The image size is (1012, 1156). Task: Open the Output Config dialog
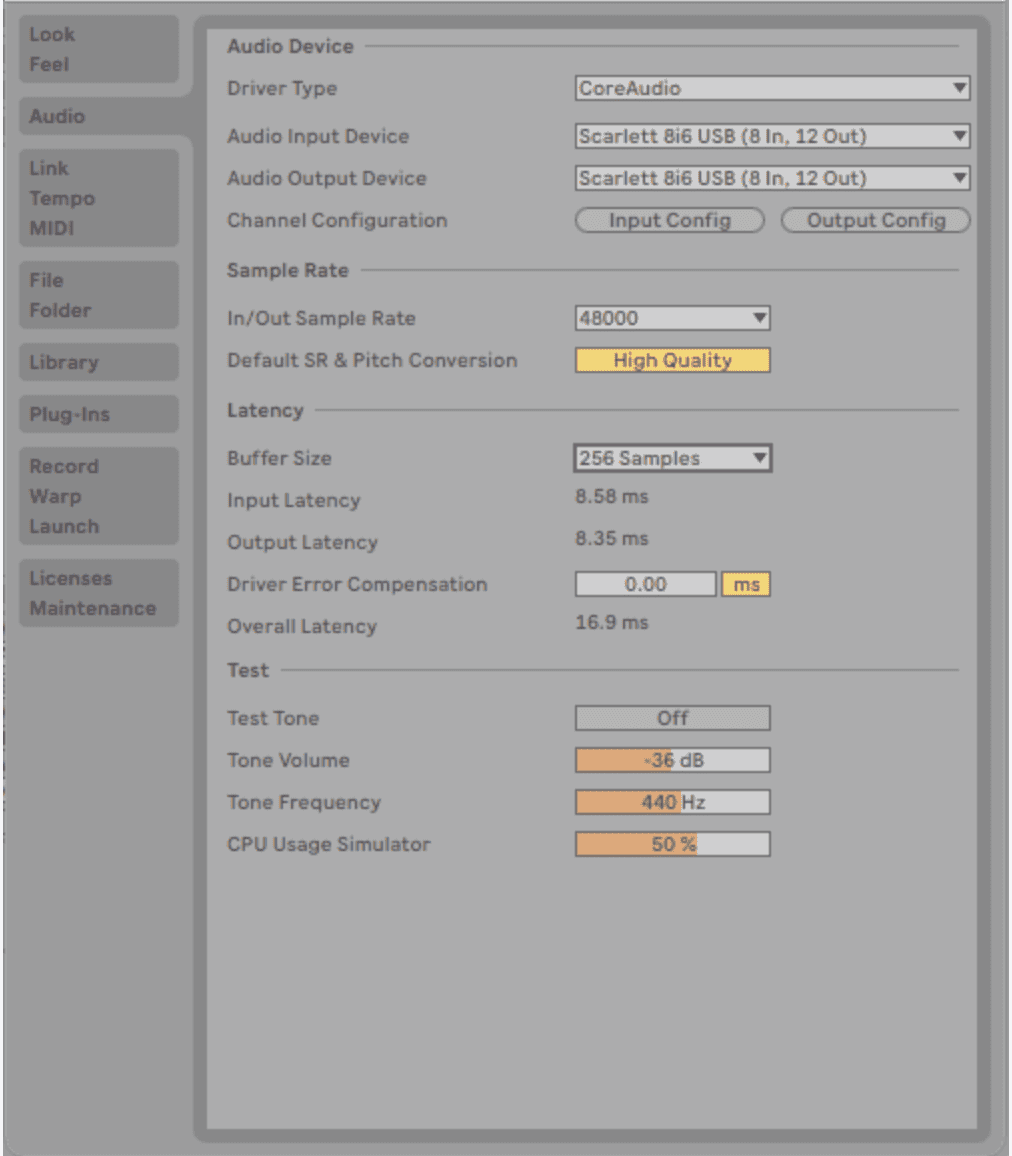pos(874,220)
